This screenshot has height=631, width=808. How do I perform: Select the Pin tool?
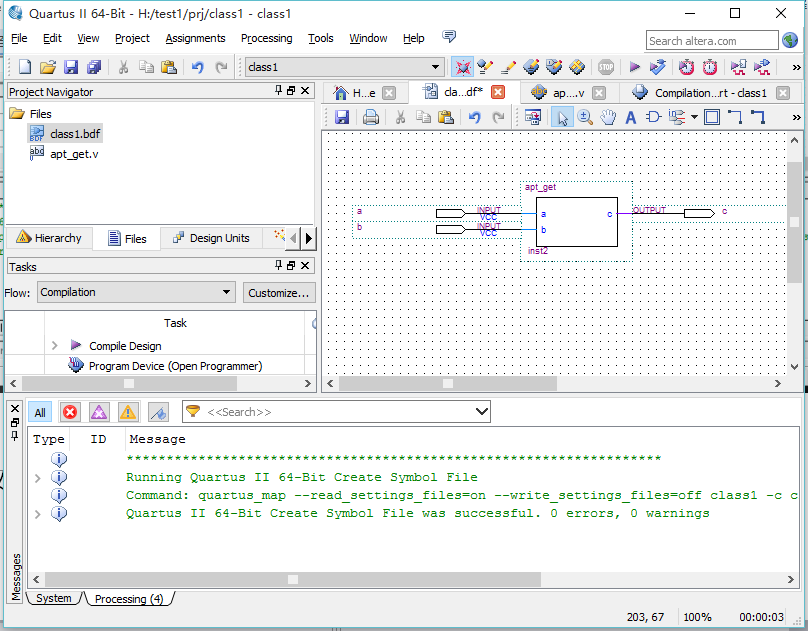tap(677, 117)
